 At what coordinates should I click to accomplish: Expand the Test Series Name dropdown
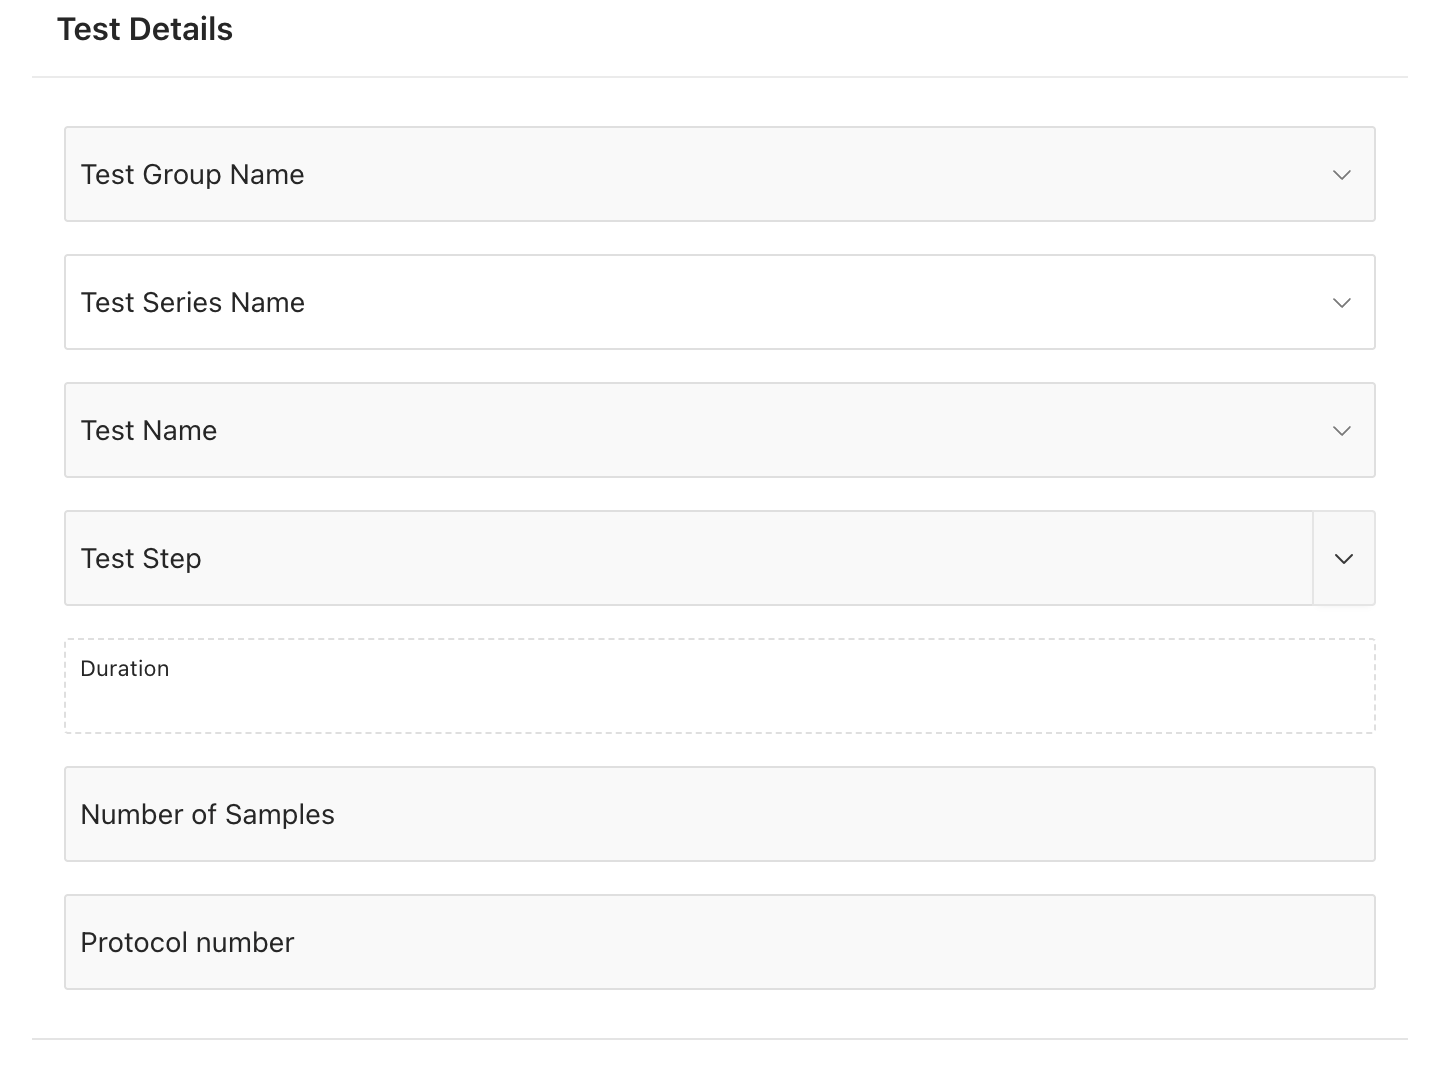click(700, 303)
